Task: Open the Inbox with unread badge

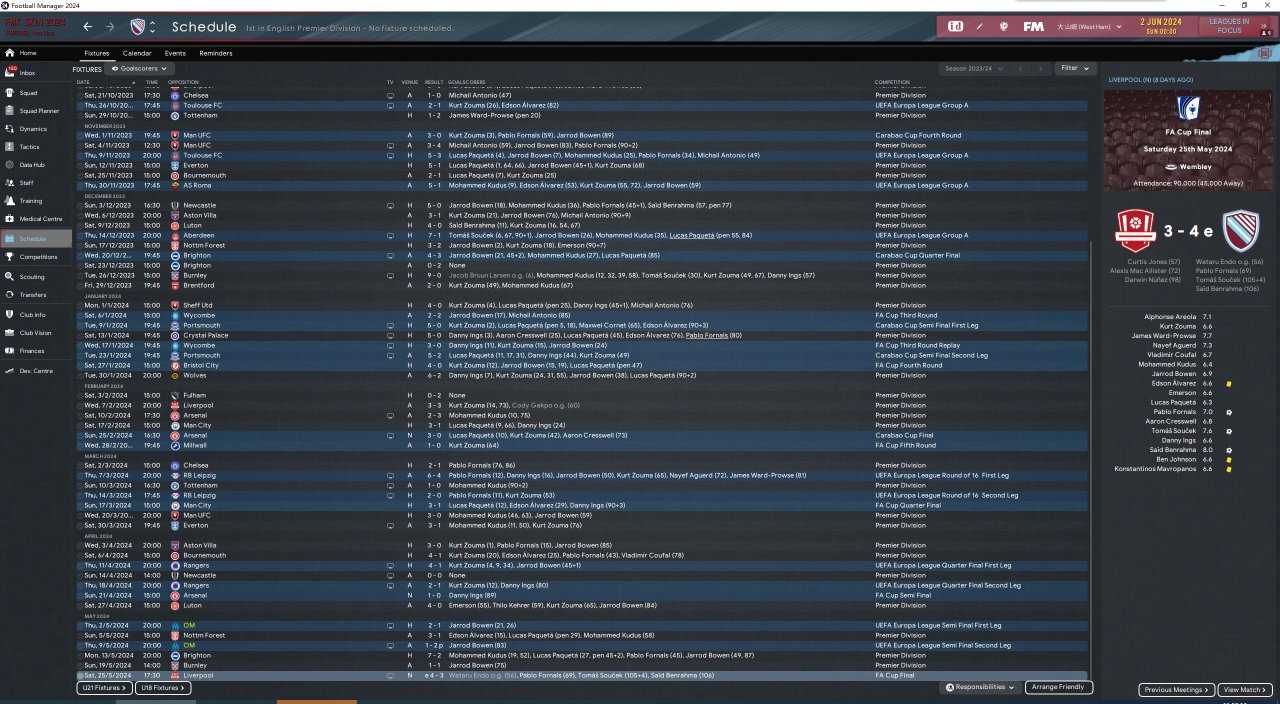Action: (12, 72)
